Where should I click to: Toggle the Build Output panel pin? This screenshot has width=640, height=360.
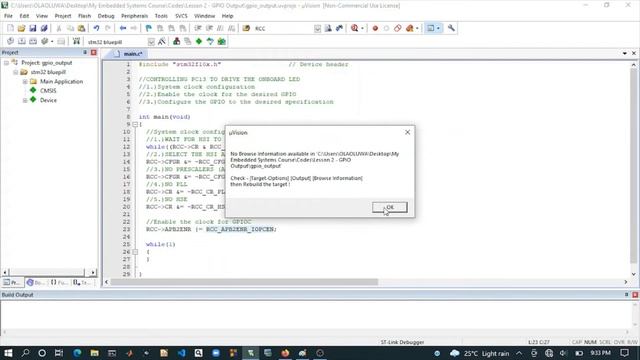click(627, 295)
